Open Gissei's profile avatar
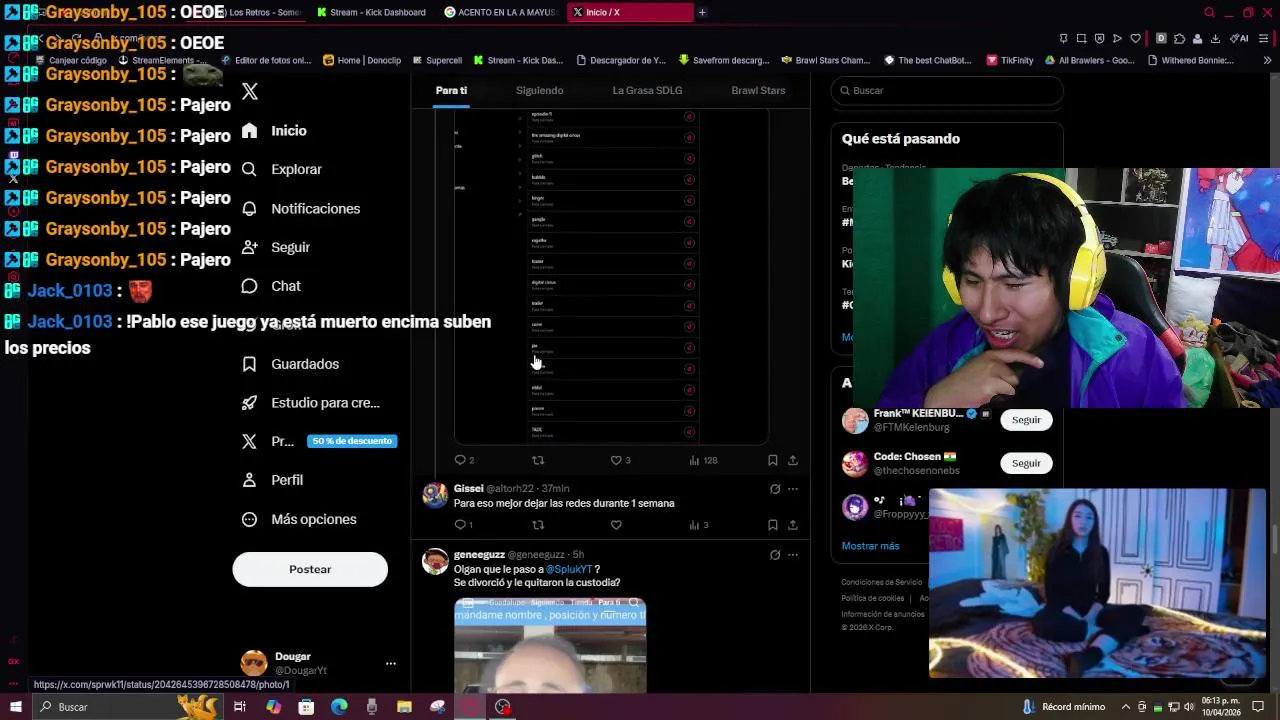This screenshot has height=720, width=1280. tap(435, 495)
